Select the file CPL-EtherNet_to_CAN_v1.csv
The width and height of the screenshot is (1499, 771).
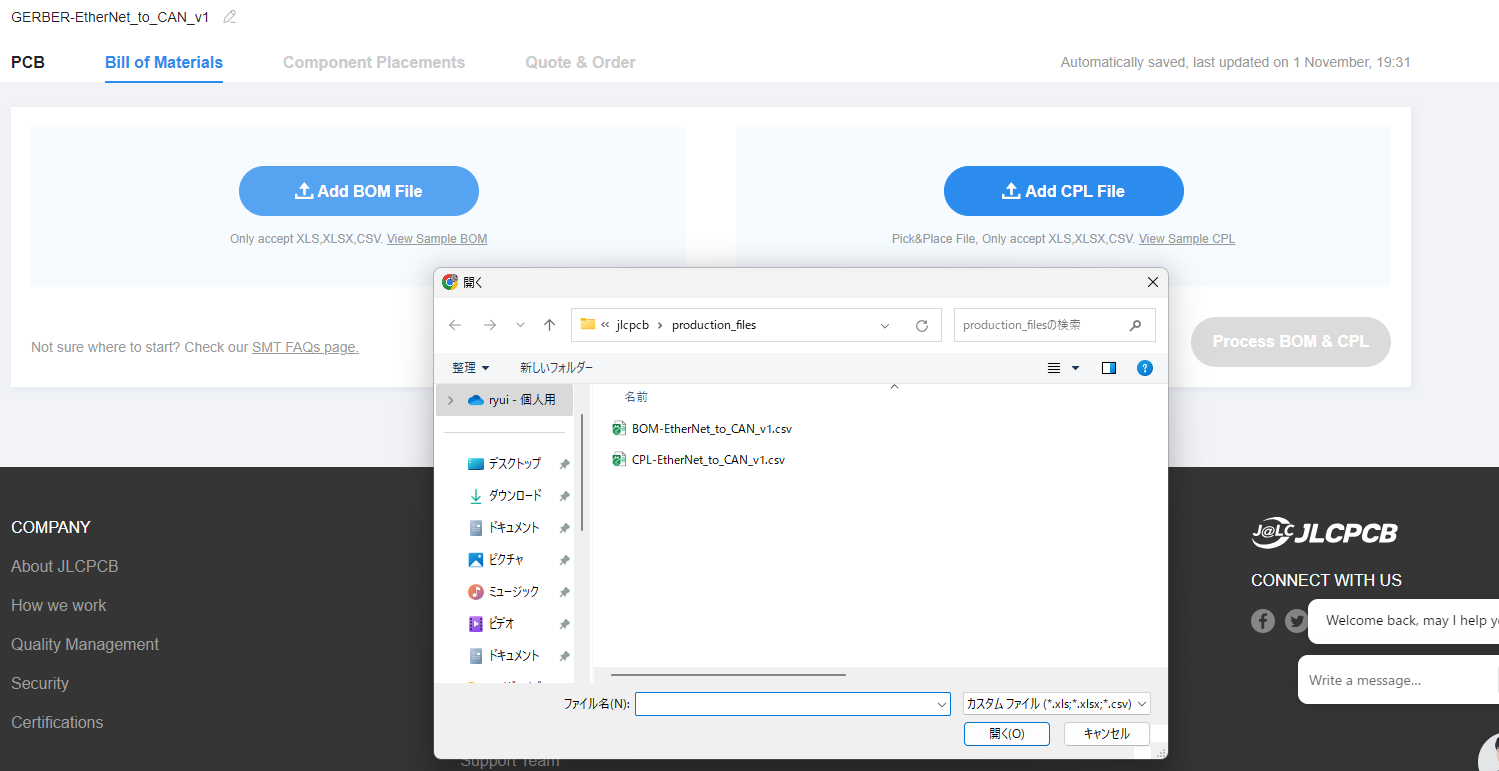point(708,460)
